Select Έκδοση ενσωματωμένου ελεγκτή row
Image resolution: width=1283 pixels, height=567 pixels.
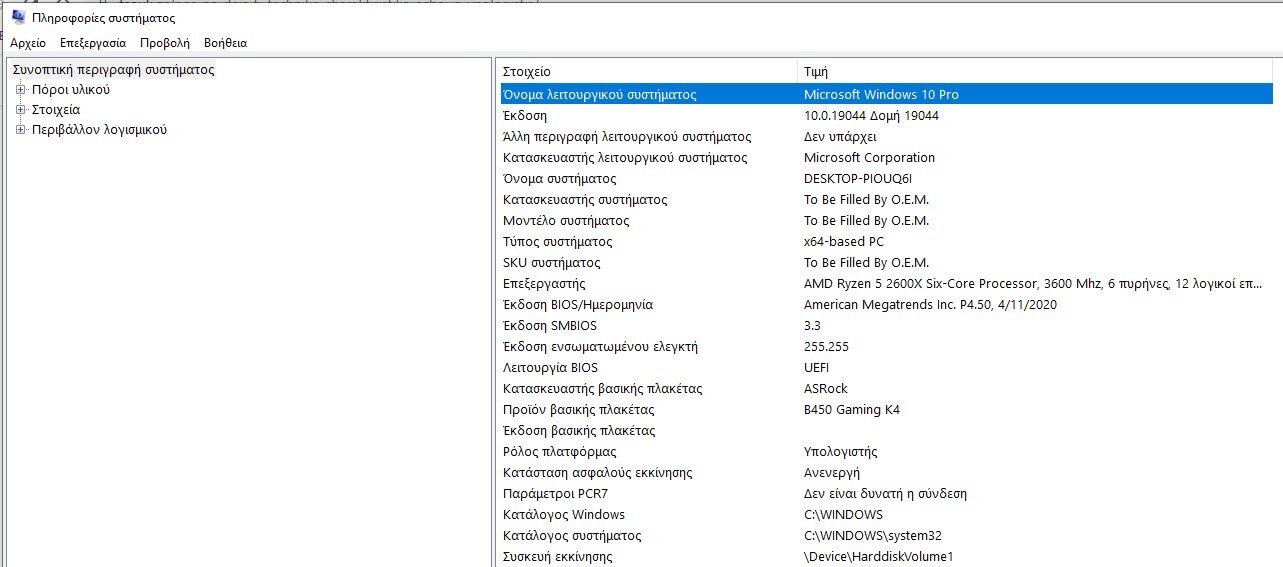(x=887, y=346)
